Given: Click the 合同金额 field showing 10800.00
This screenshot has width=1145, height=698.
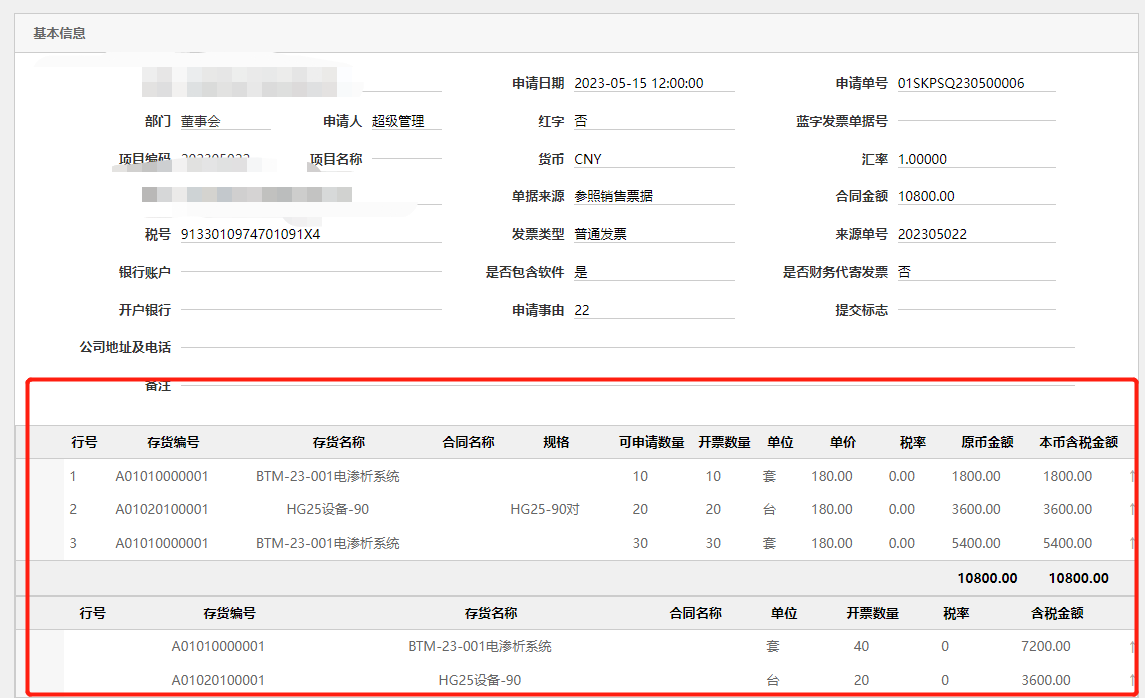Looking at the screenshot, I should pos(976,196).
